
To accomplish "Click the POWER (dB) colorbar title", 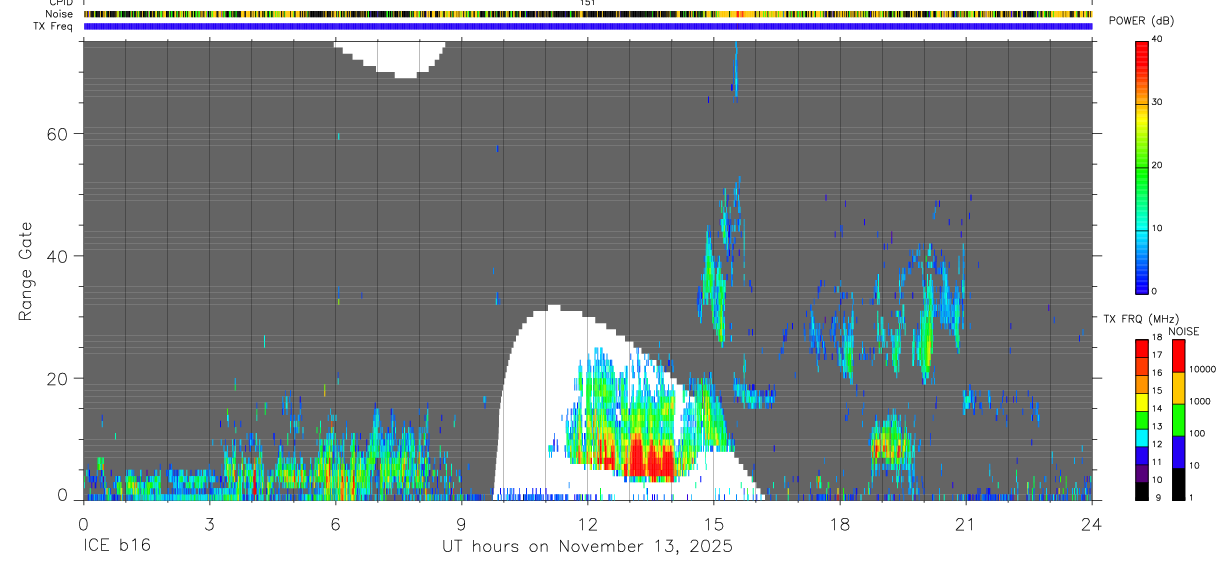I will coord(1142,21).
